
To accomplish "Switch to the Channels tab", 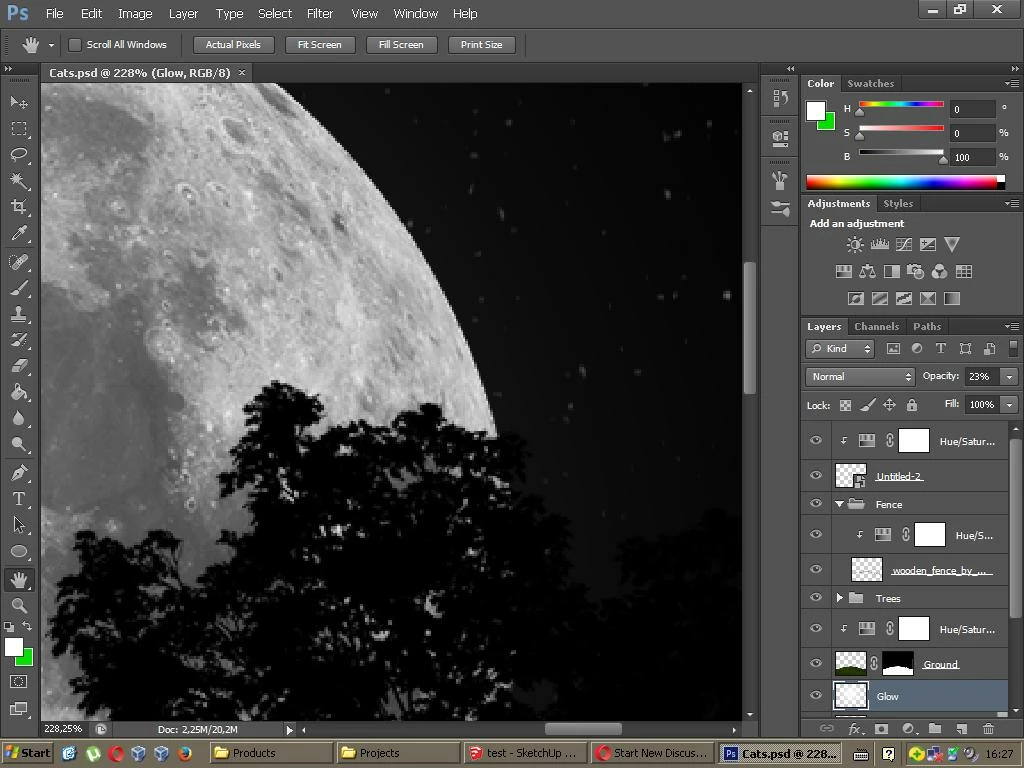I will 876,327.
